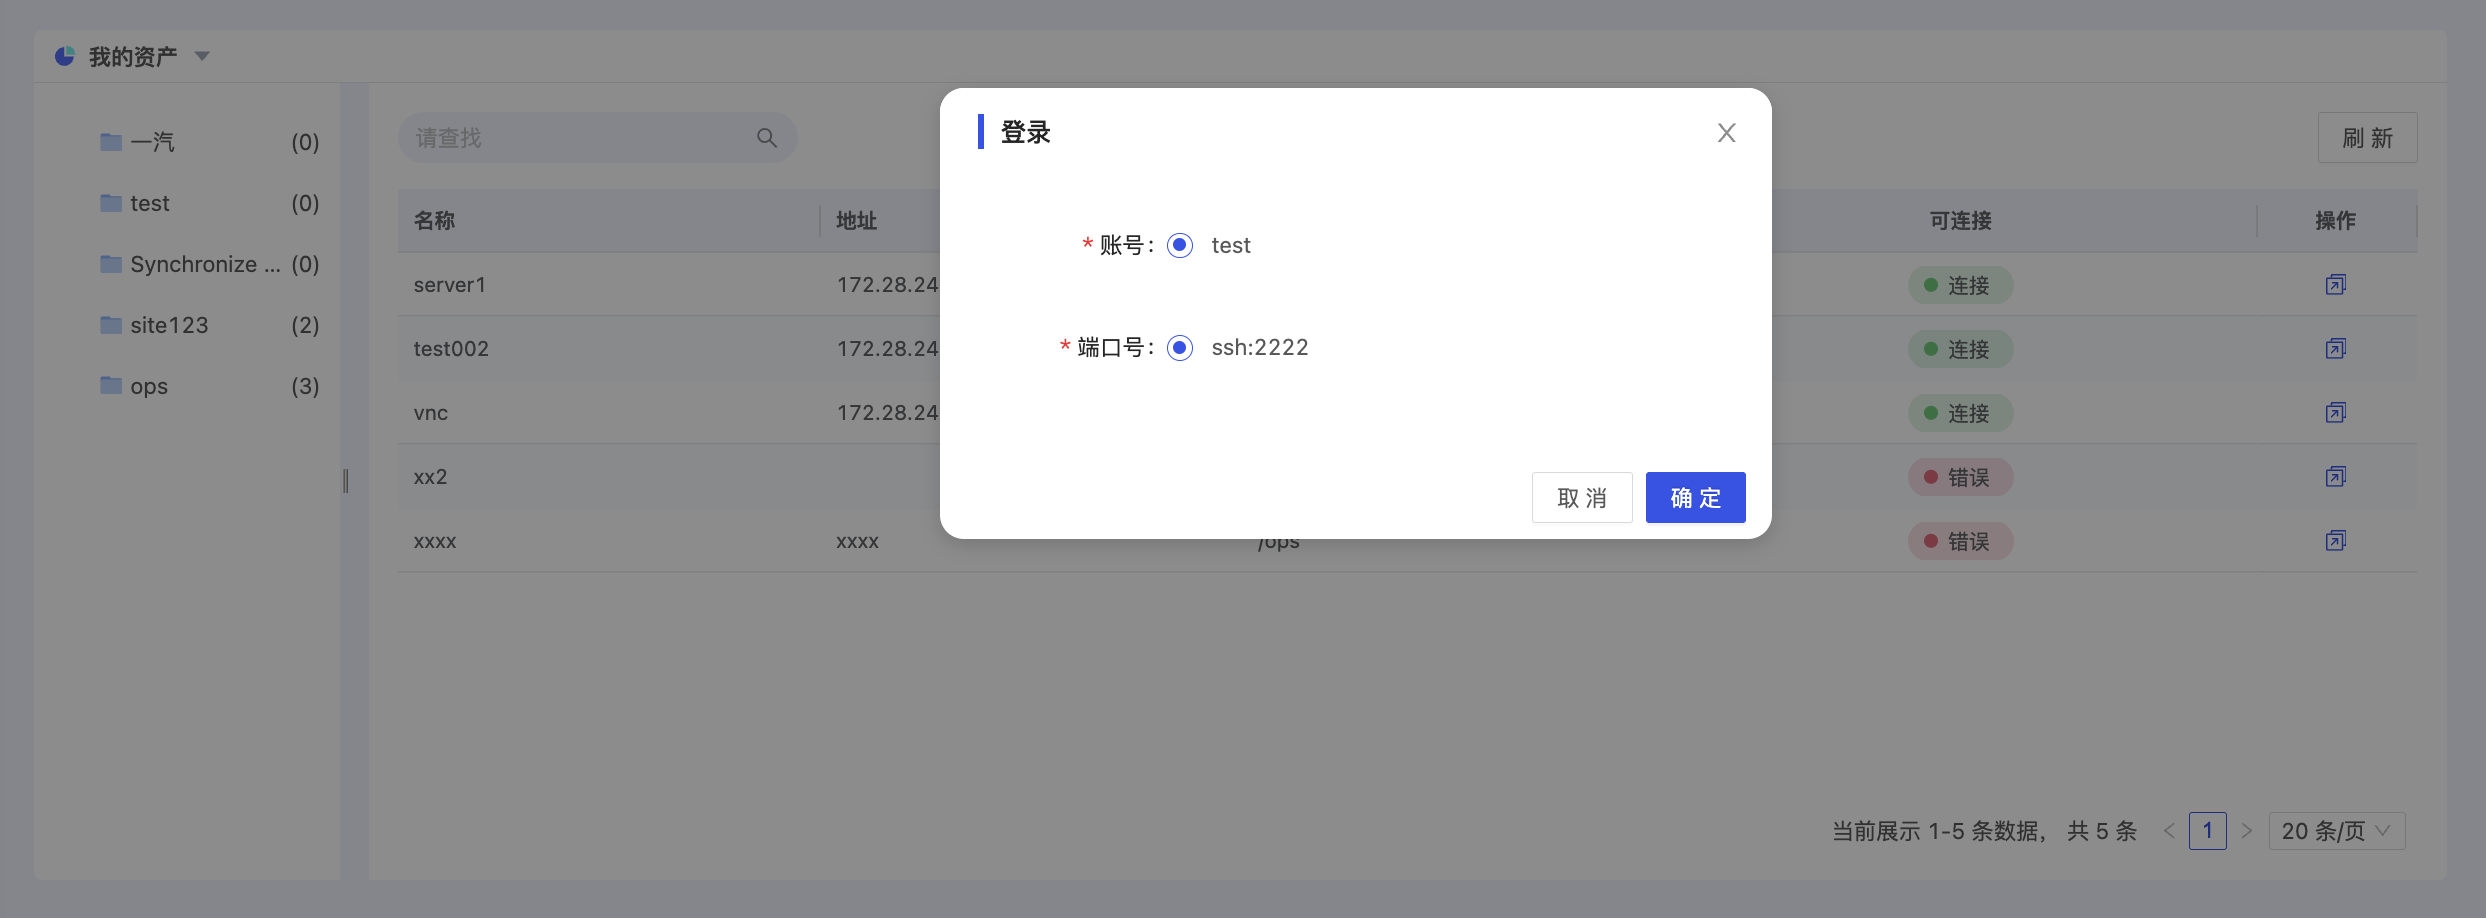This screenshot has height=918, width=2486.
Task: Click connect icon for server1 row
Action: pyautogui.click(x=2335, y=285)
